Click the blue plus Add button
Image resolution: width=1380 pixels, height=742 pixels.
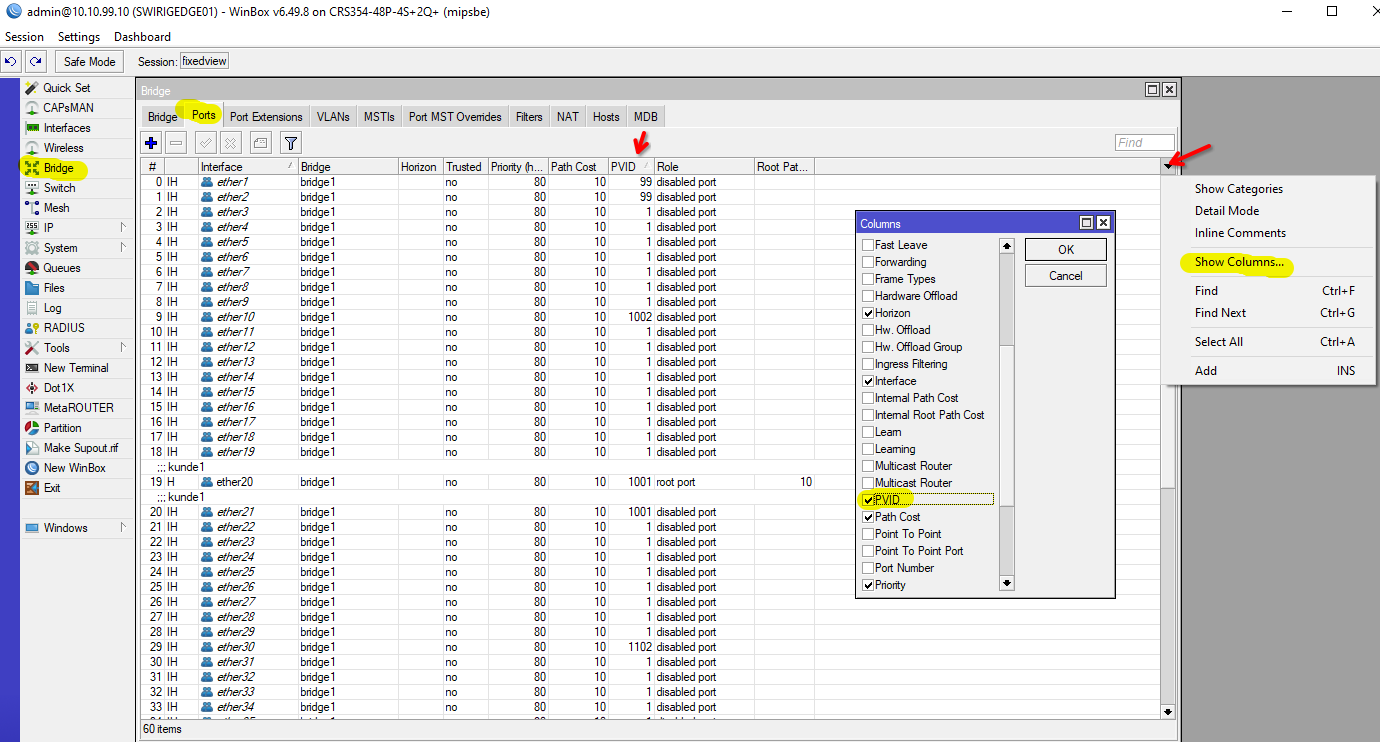coord(151,143)
